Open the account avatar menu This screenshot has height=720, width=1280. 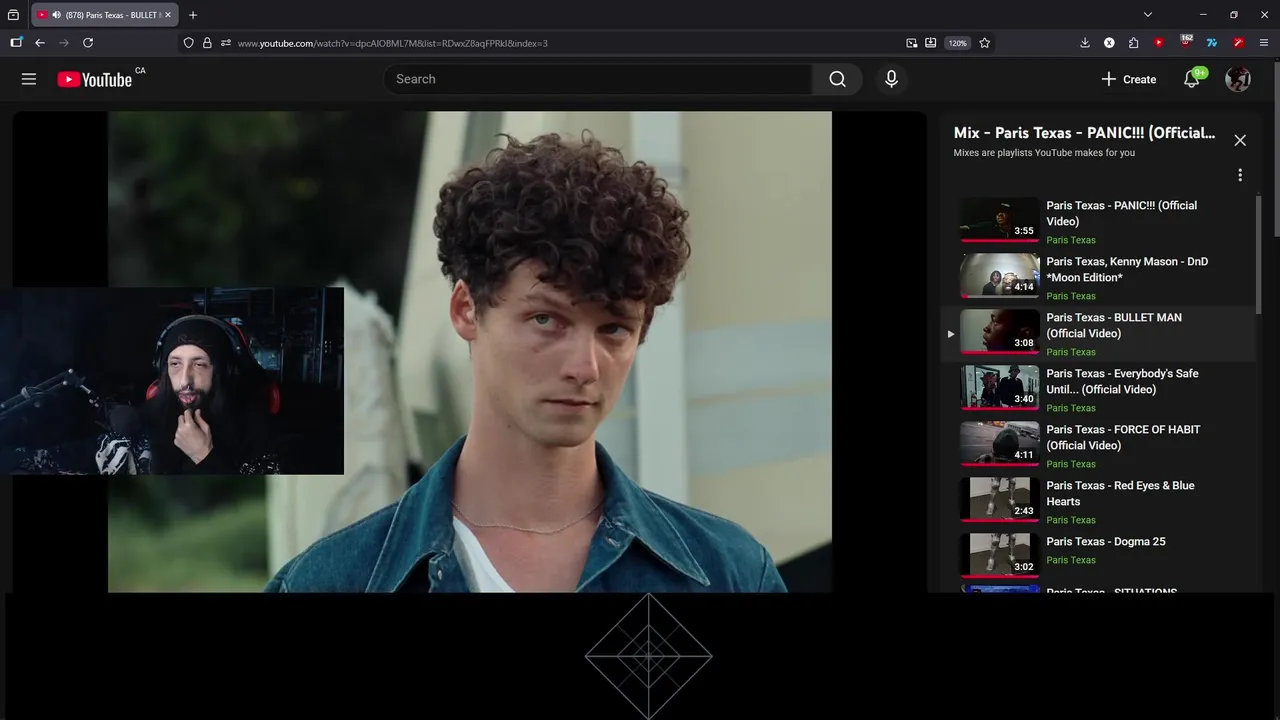[x=1238, y=79]
